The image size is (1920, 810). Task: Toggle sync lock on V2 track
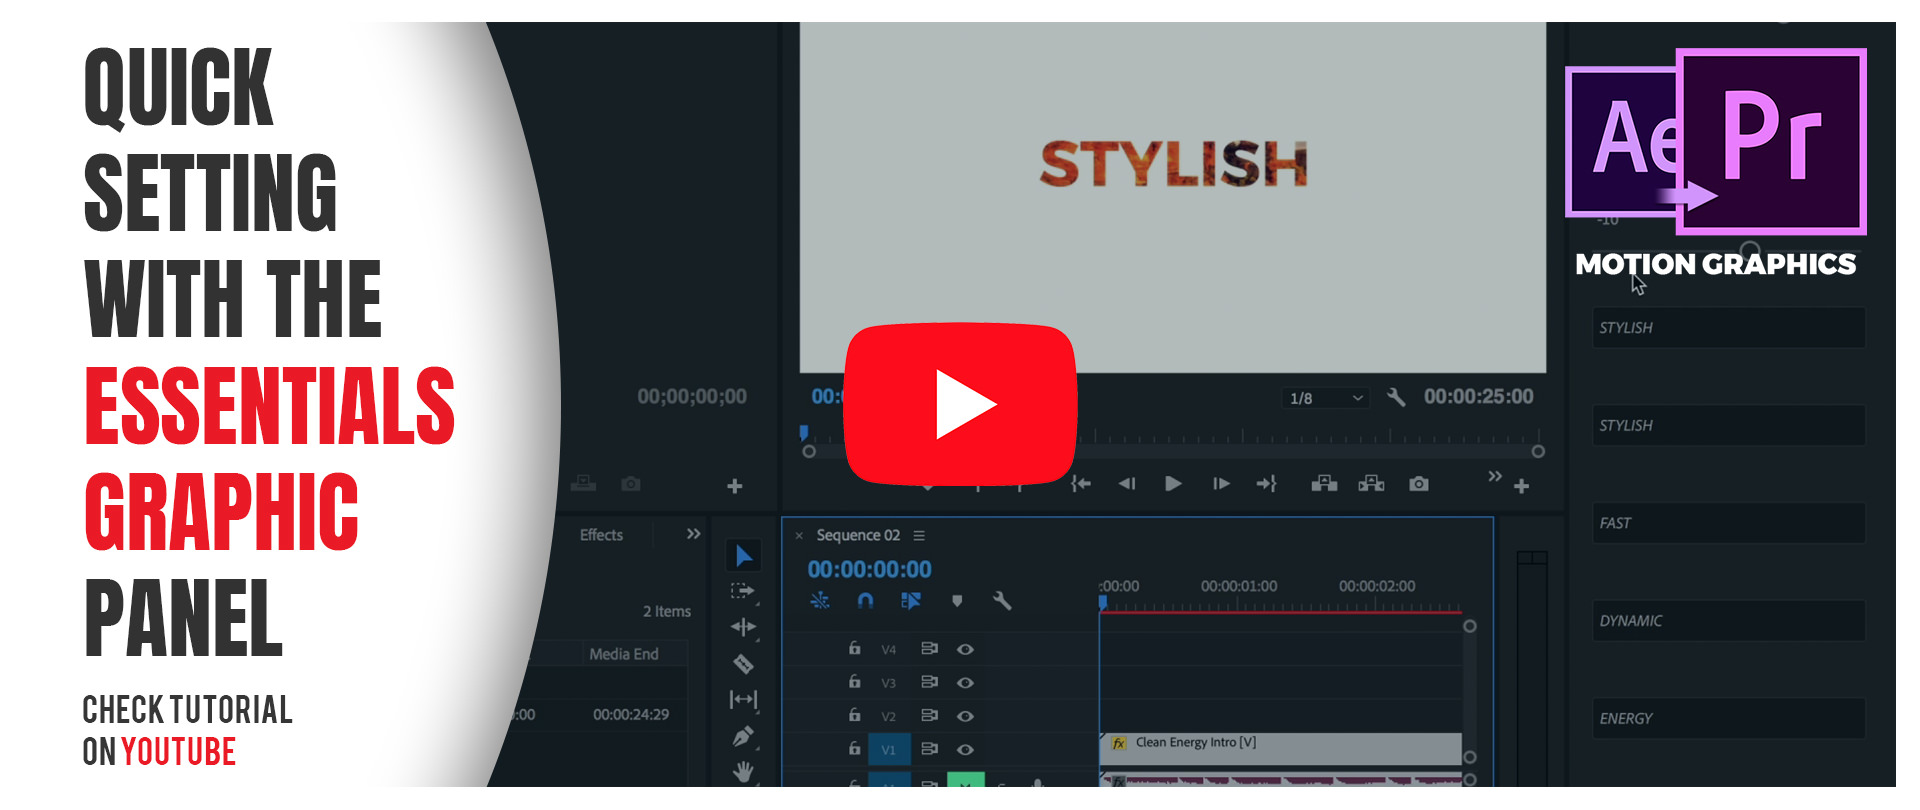929,715
